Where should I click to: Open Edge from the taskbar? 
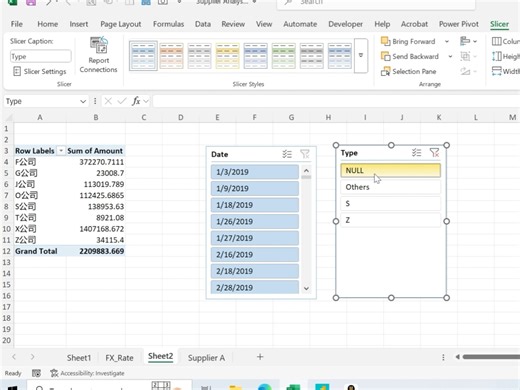265,387
